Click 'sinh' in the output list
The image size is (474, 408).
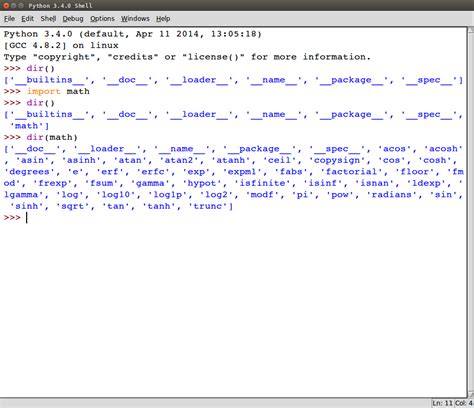tap(27, 206)
